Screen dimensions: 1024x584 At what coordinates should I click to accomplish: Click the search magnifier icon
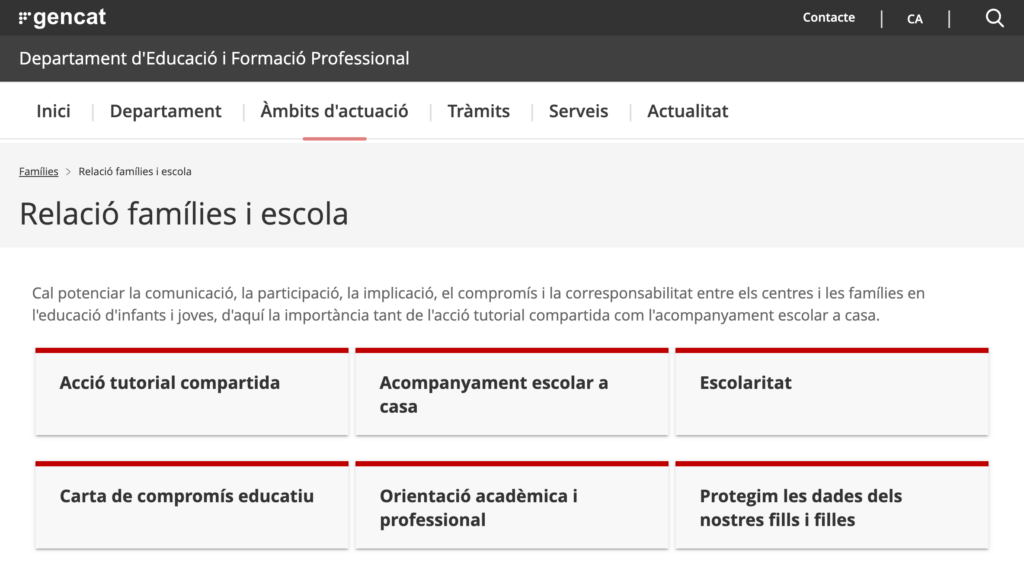(x=994, y=18)
